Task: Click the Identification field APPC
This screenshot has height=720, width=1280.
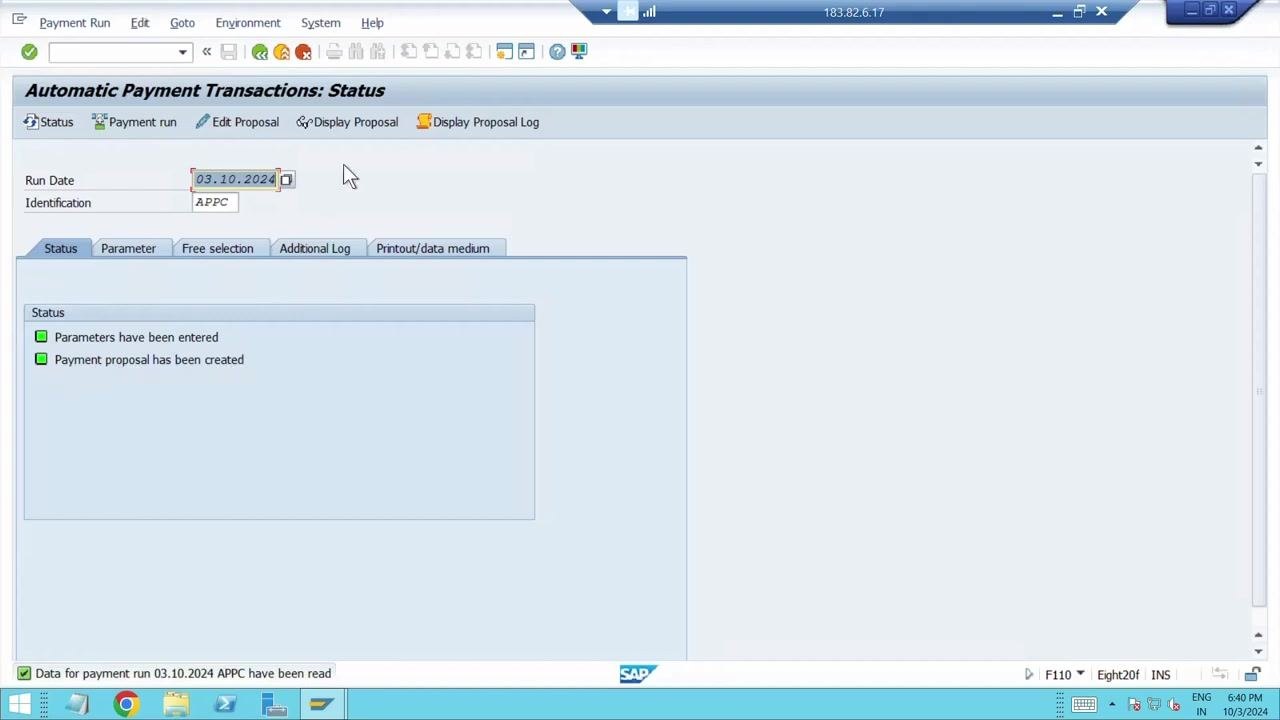Action: pos(215,202)
